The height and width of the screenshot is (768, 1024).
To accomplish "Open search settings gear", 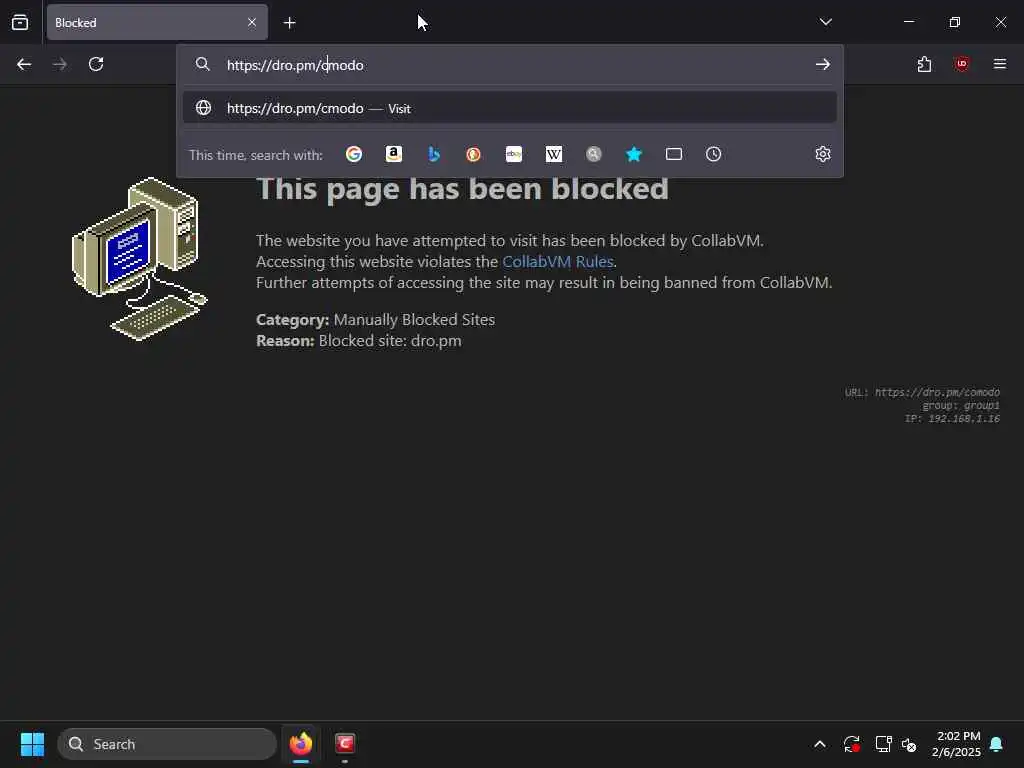I will click(x=823, y=154).
